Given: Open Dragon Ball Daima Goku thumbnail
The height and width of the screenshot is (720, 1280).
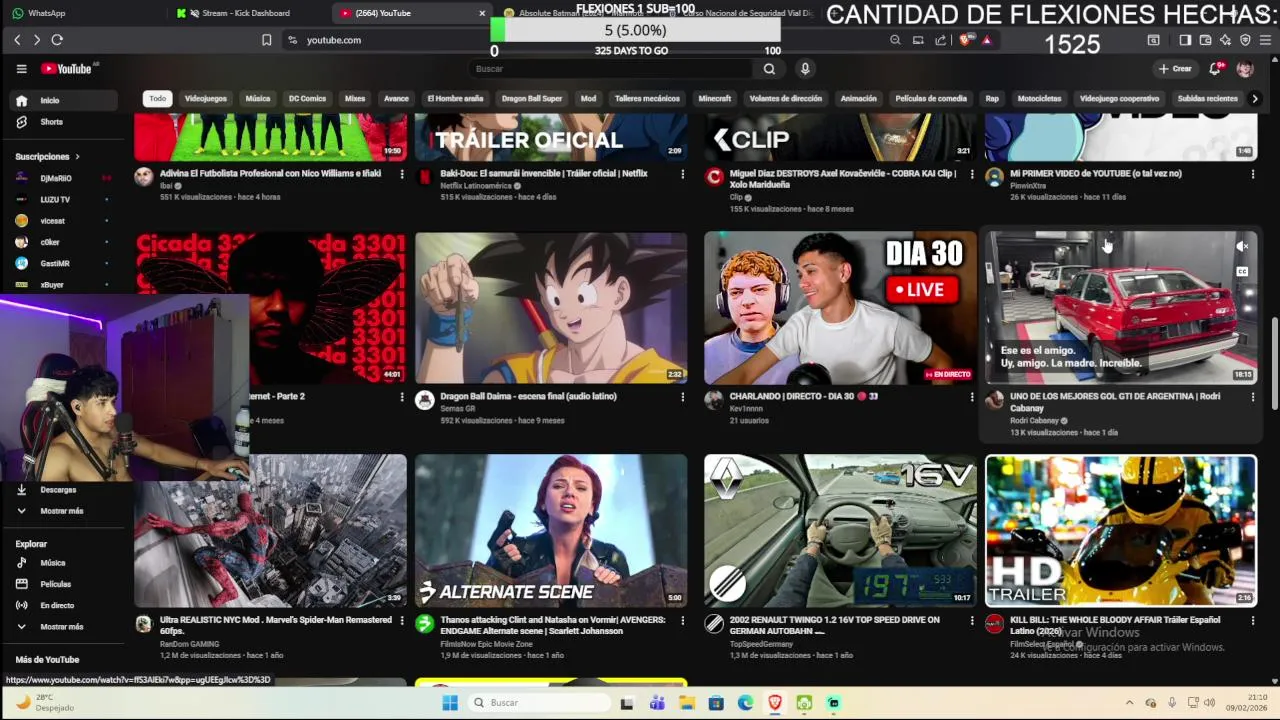Looking at the screenshot, I should click(551, 308).
